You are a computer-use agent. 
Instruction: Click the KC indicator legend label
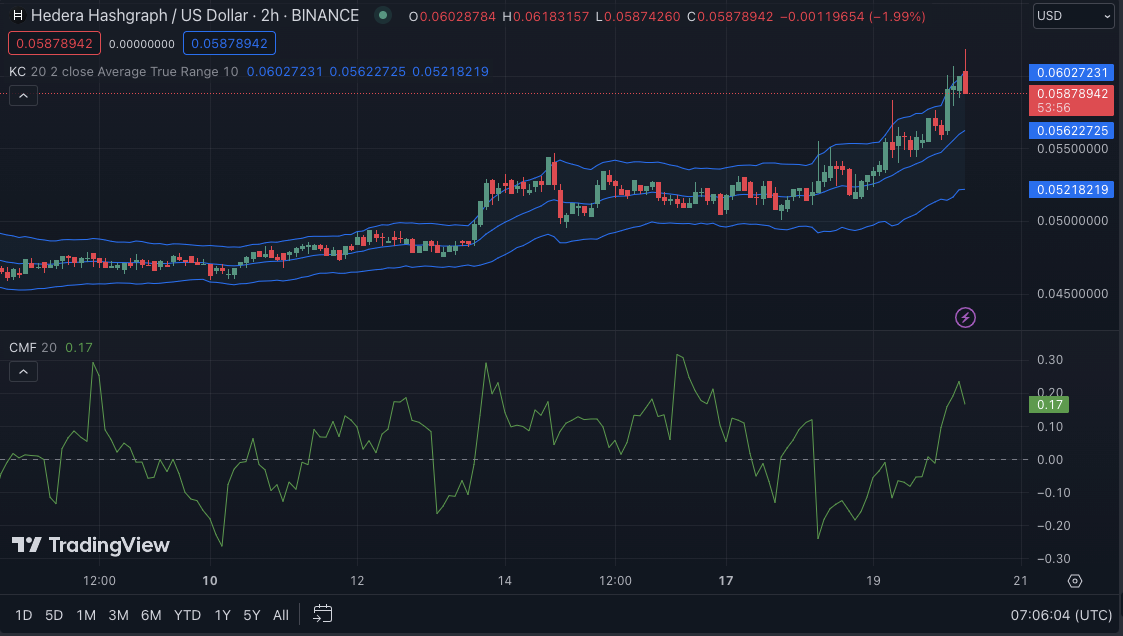pos(17,72)
